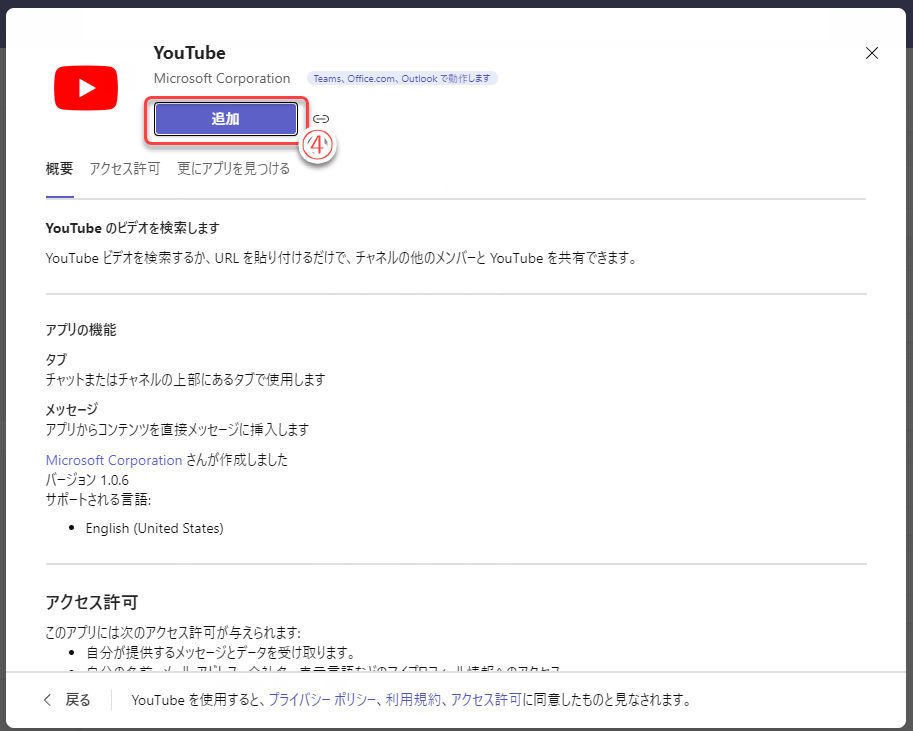
Task: Click the バージョン 1.0.6 text
Action: click(x=87, y=480)
